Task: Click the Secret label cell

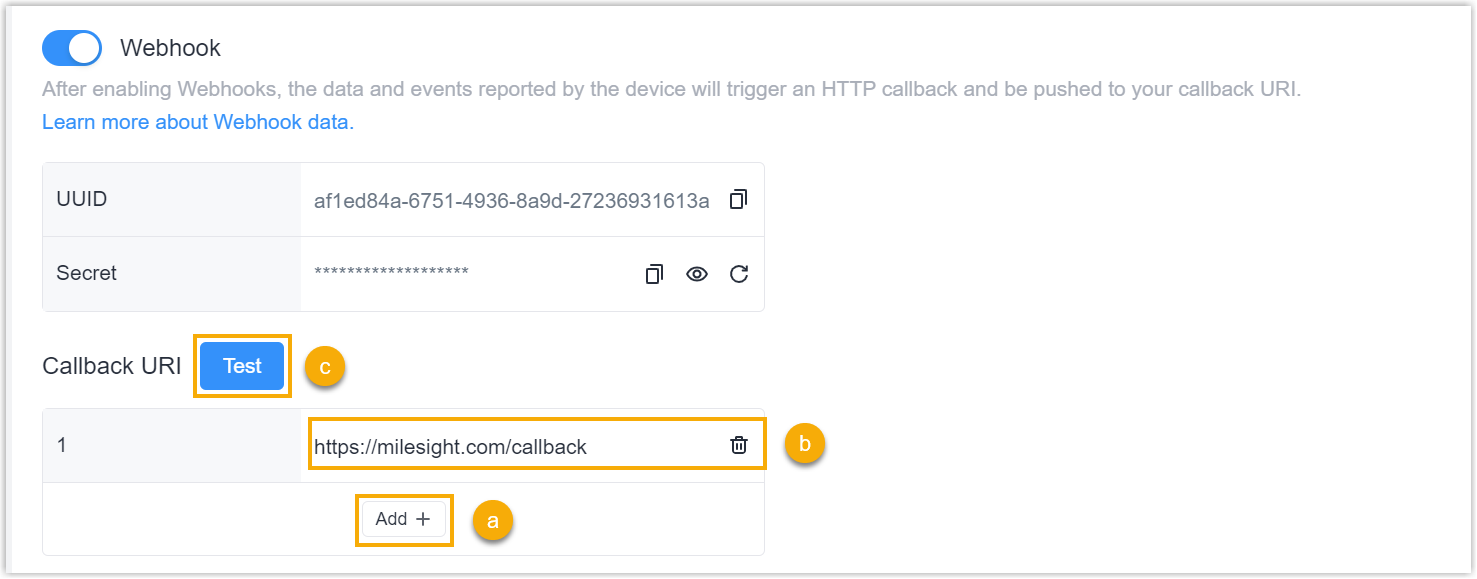Action: [x=87, y=274]
